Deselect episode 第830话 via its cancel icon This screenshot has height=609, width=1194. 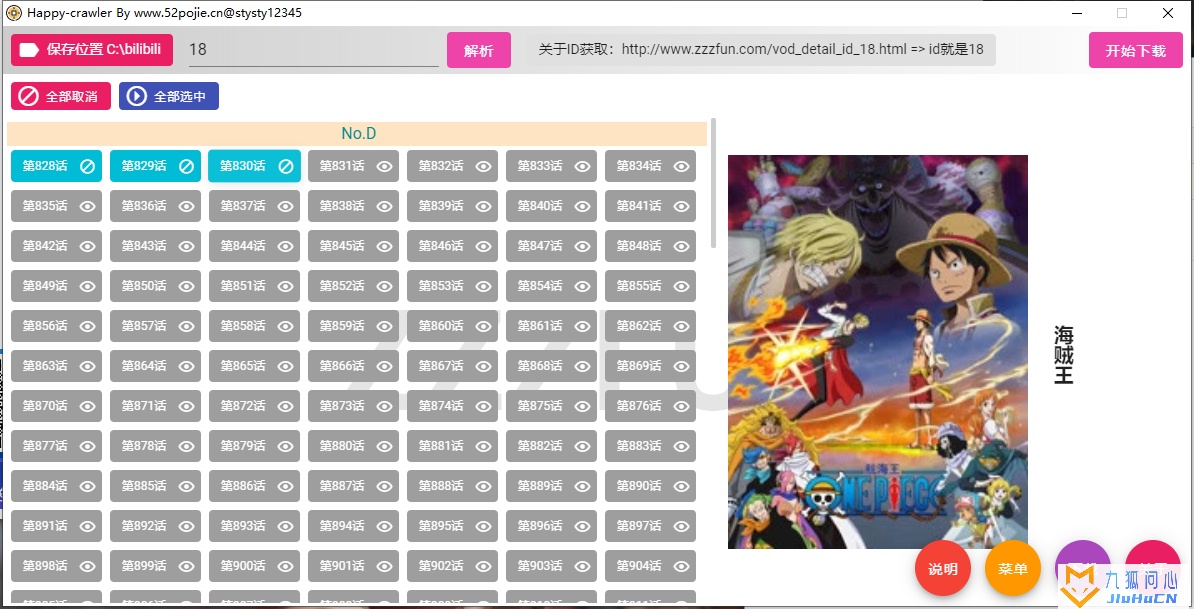click(x=286, y=166)
